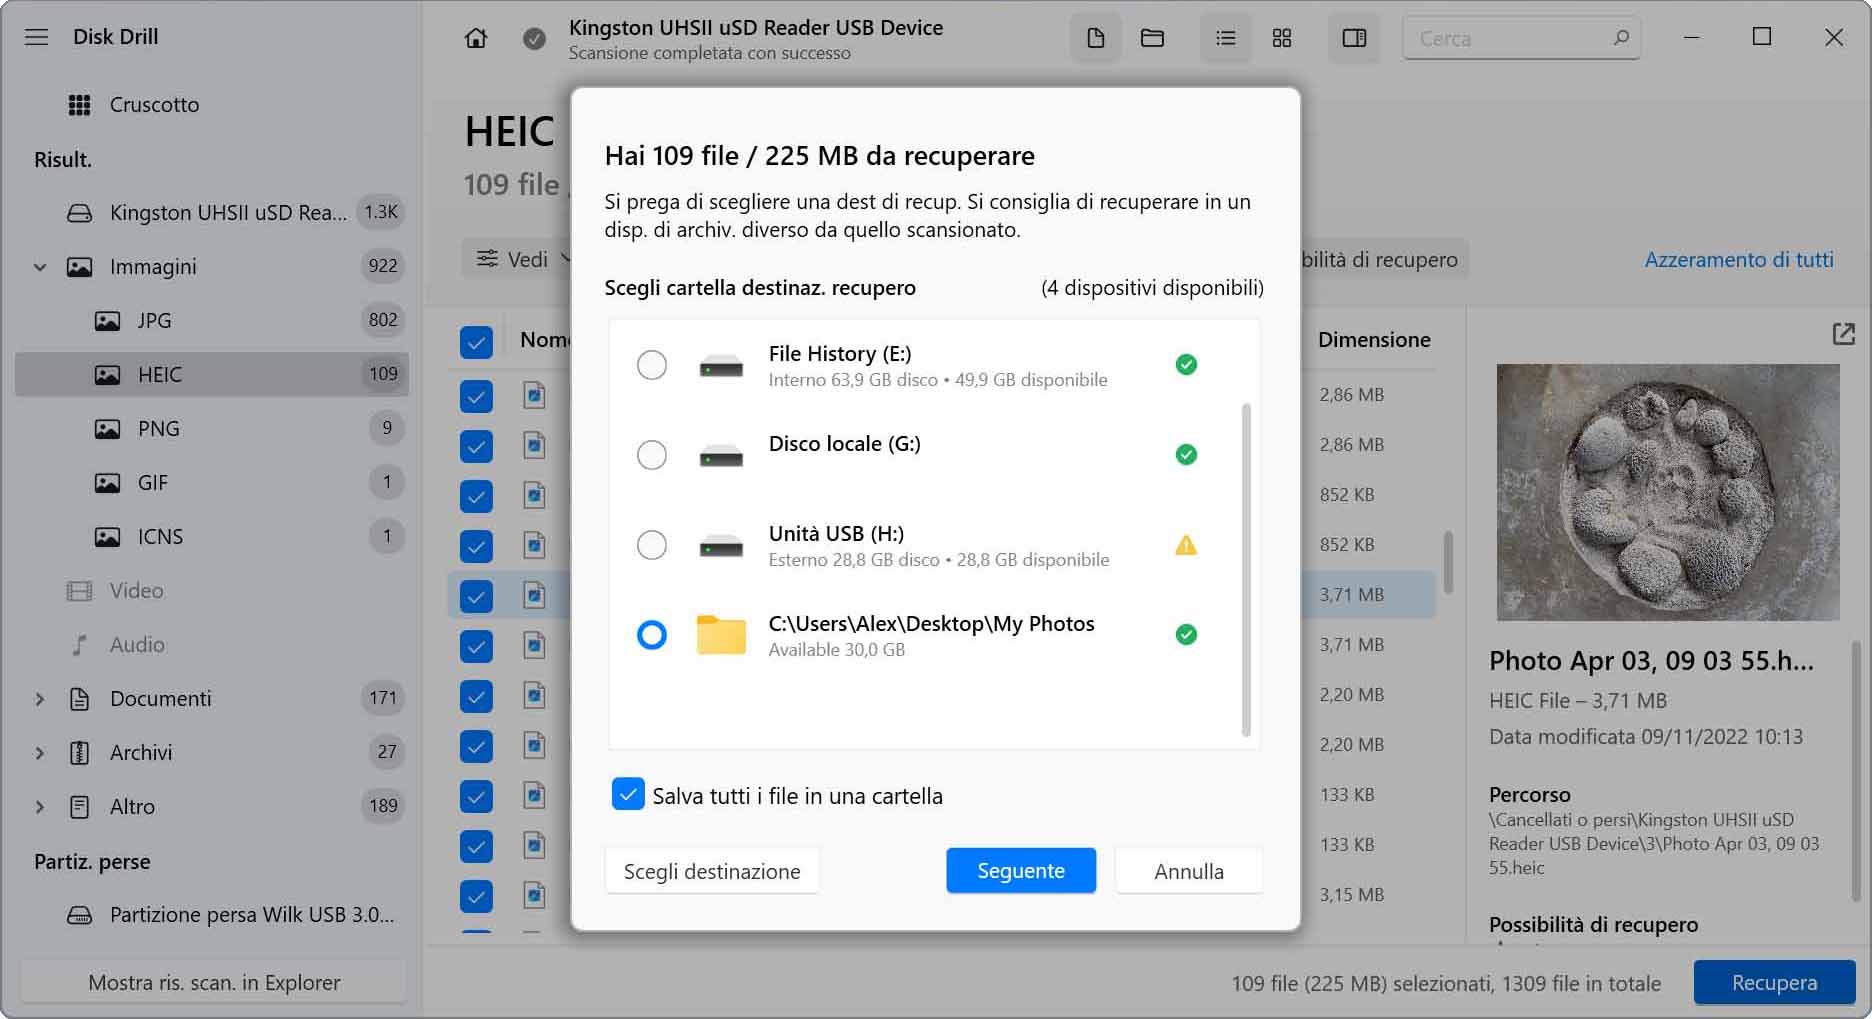Click the GIF image type icon
This screenshot has height=1019, width=1872.
point(107,483)
